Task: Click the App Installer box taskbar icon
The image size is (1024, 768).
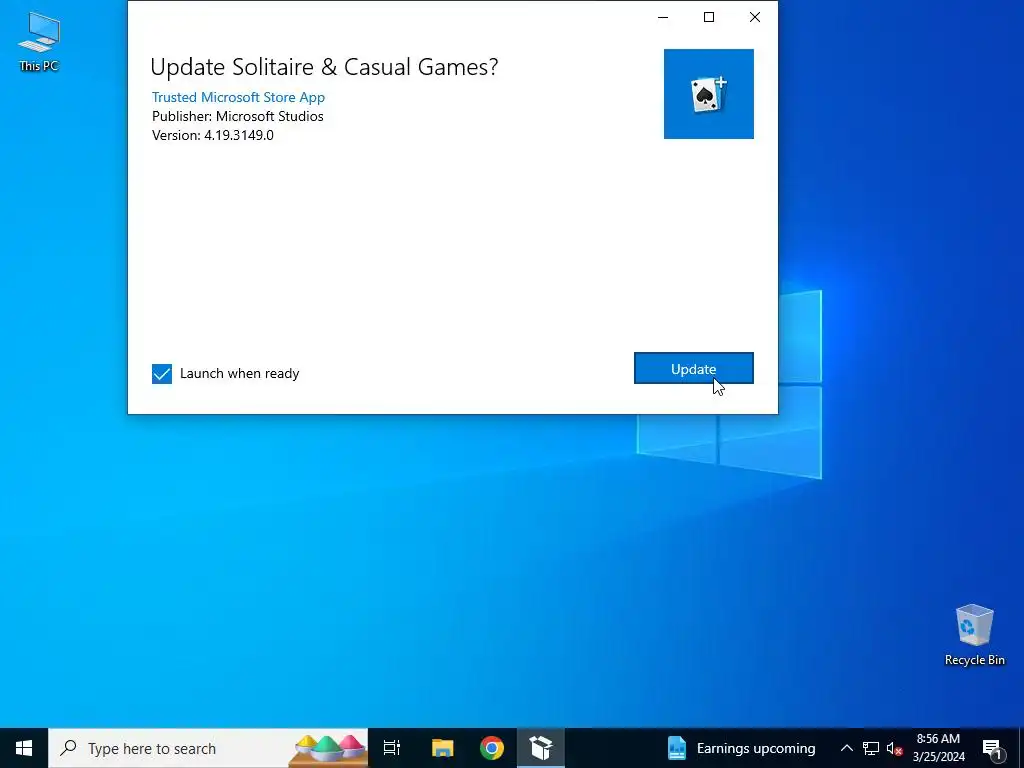Action: click(x=541, y=748)
